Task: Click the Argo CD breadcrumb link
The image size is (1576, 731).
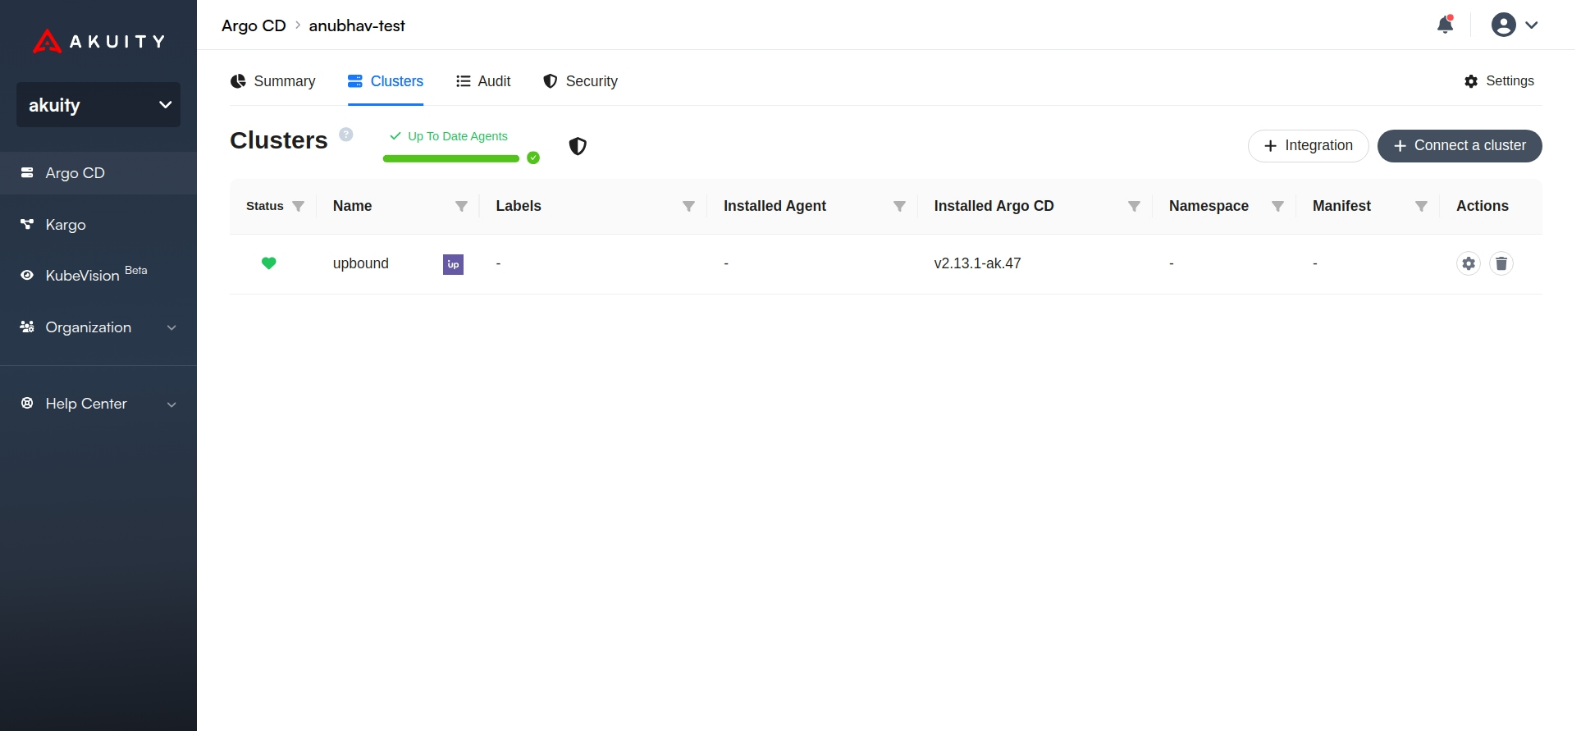Action: click(x=254, y=26)
